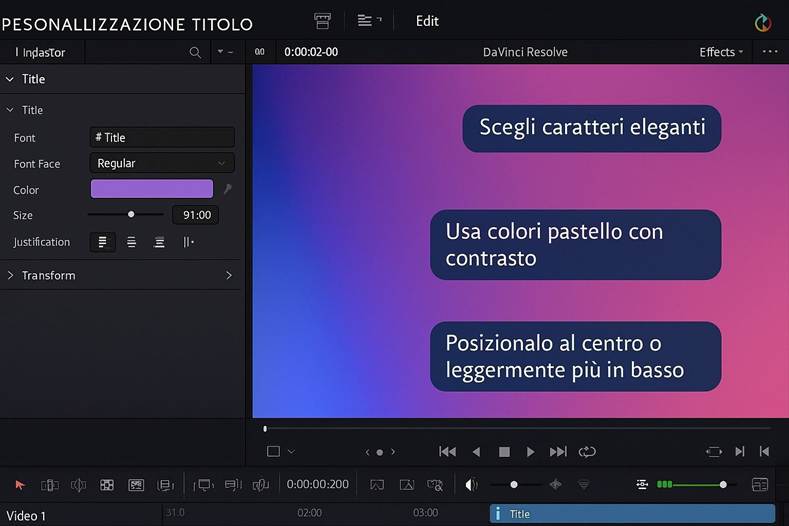Viewport: 789px width, 526px height.
Task: Open the purple Color swatch
Action: tap(151, 189)
